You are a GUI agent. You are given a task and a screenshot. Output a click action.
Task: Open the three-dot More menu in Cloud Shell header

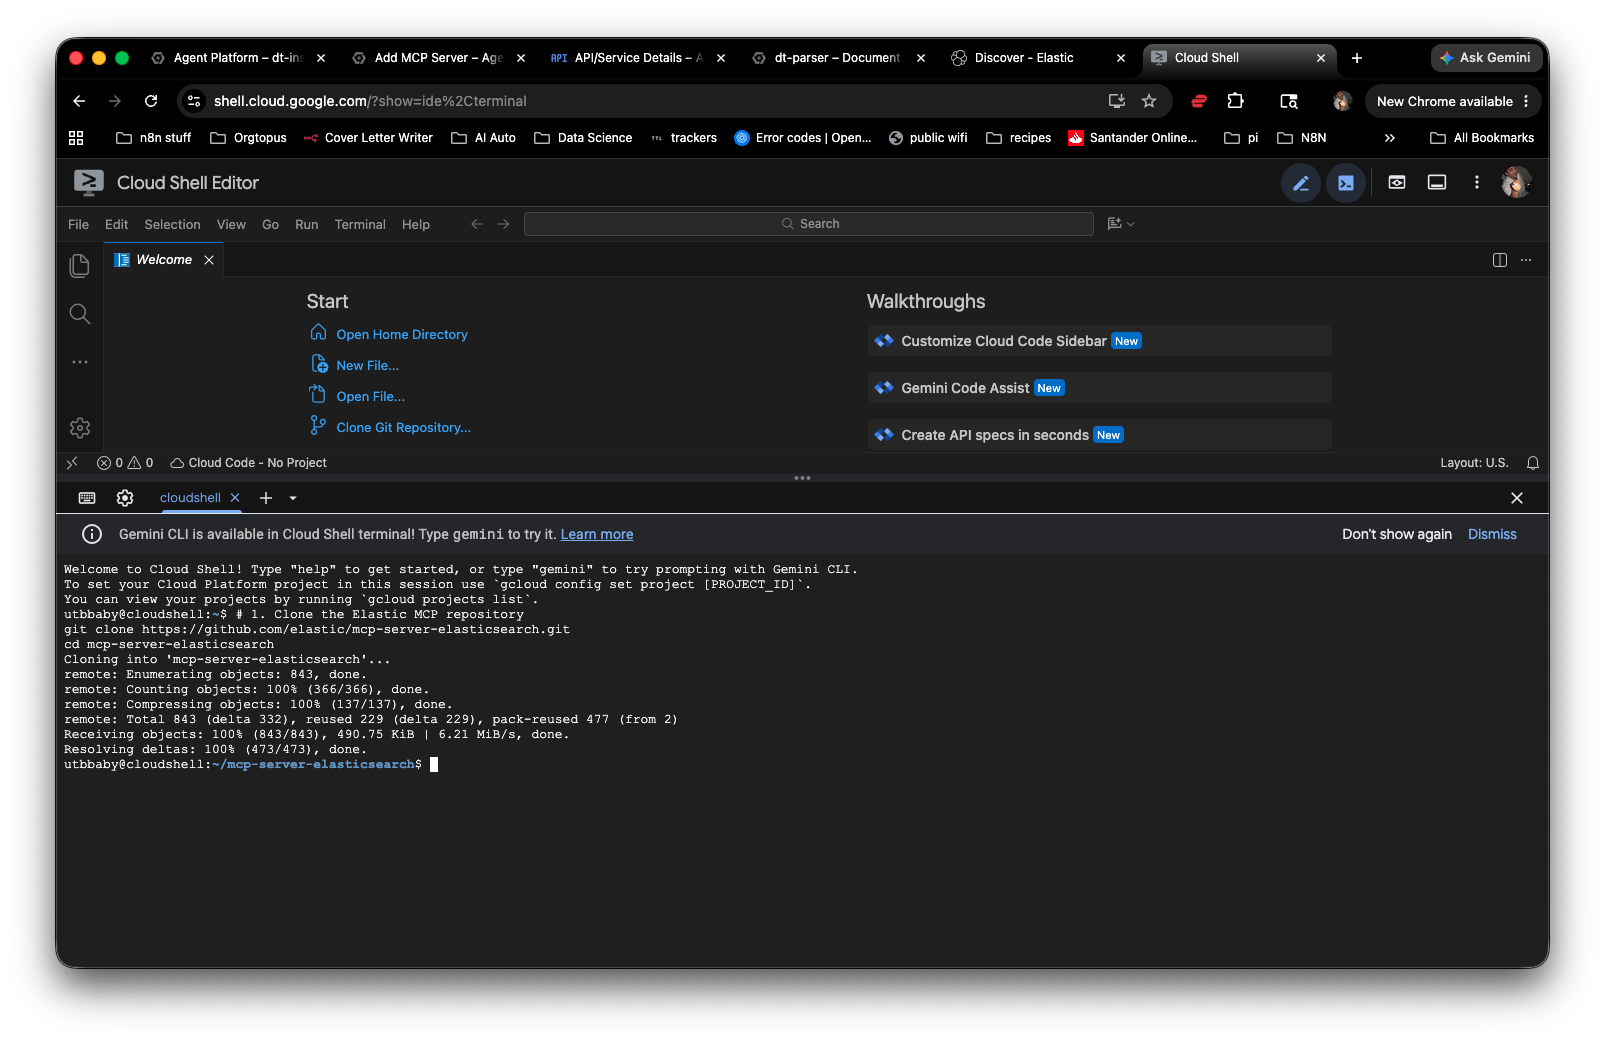click(1477, 182)
